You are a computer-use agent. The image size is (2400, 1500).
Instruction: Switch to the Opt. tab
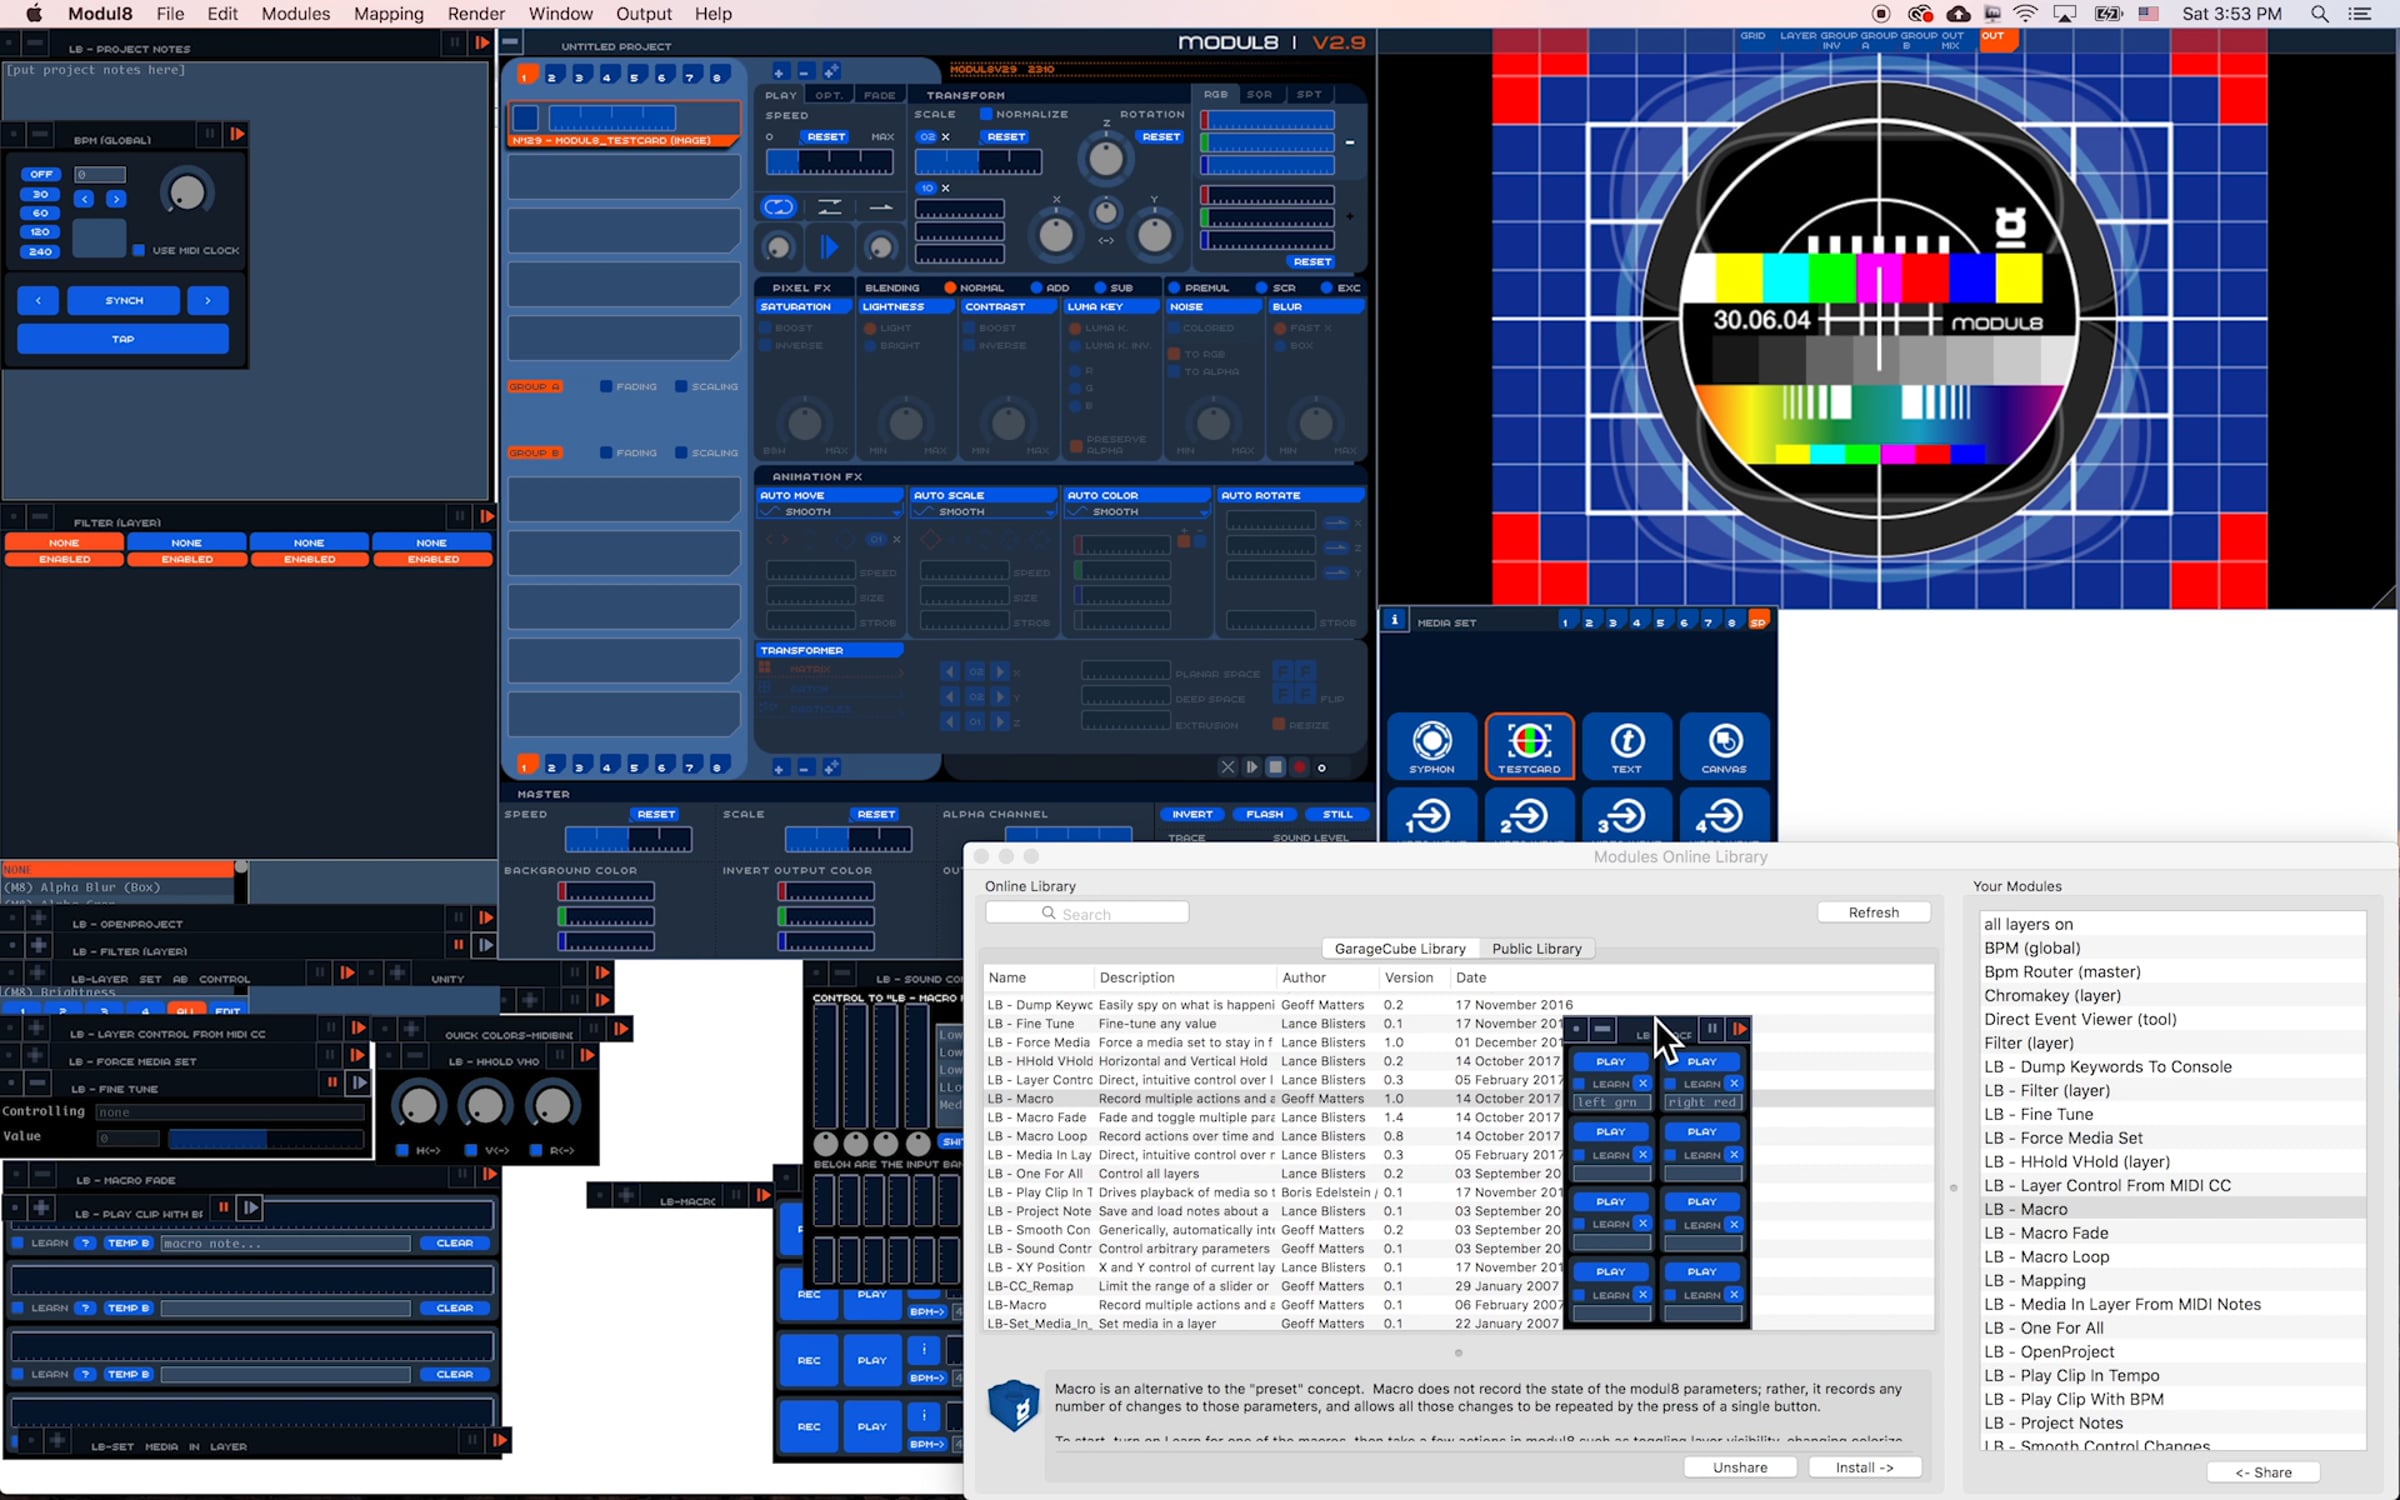pyautogui.click(x=829, y=95)
